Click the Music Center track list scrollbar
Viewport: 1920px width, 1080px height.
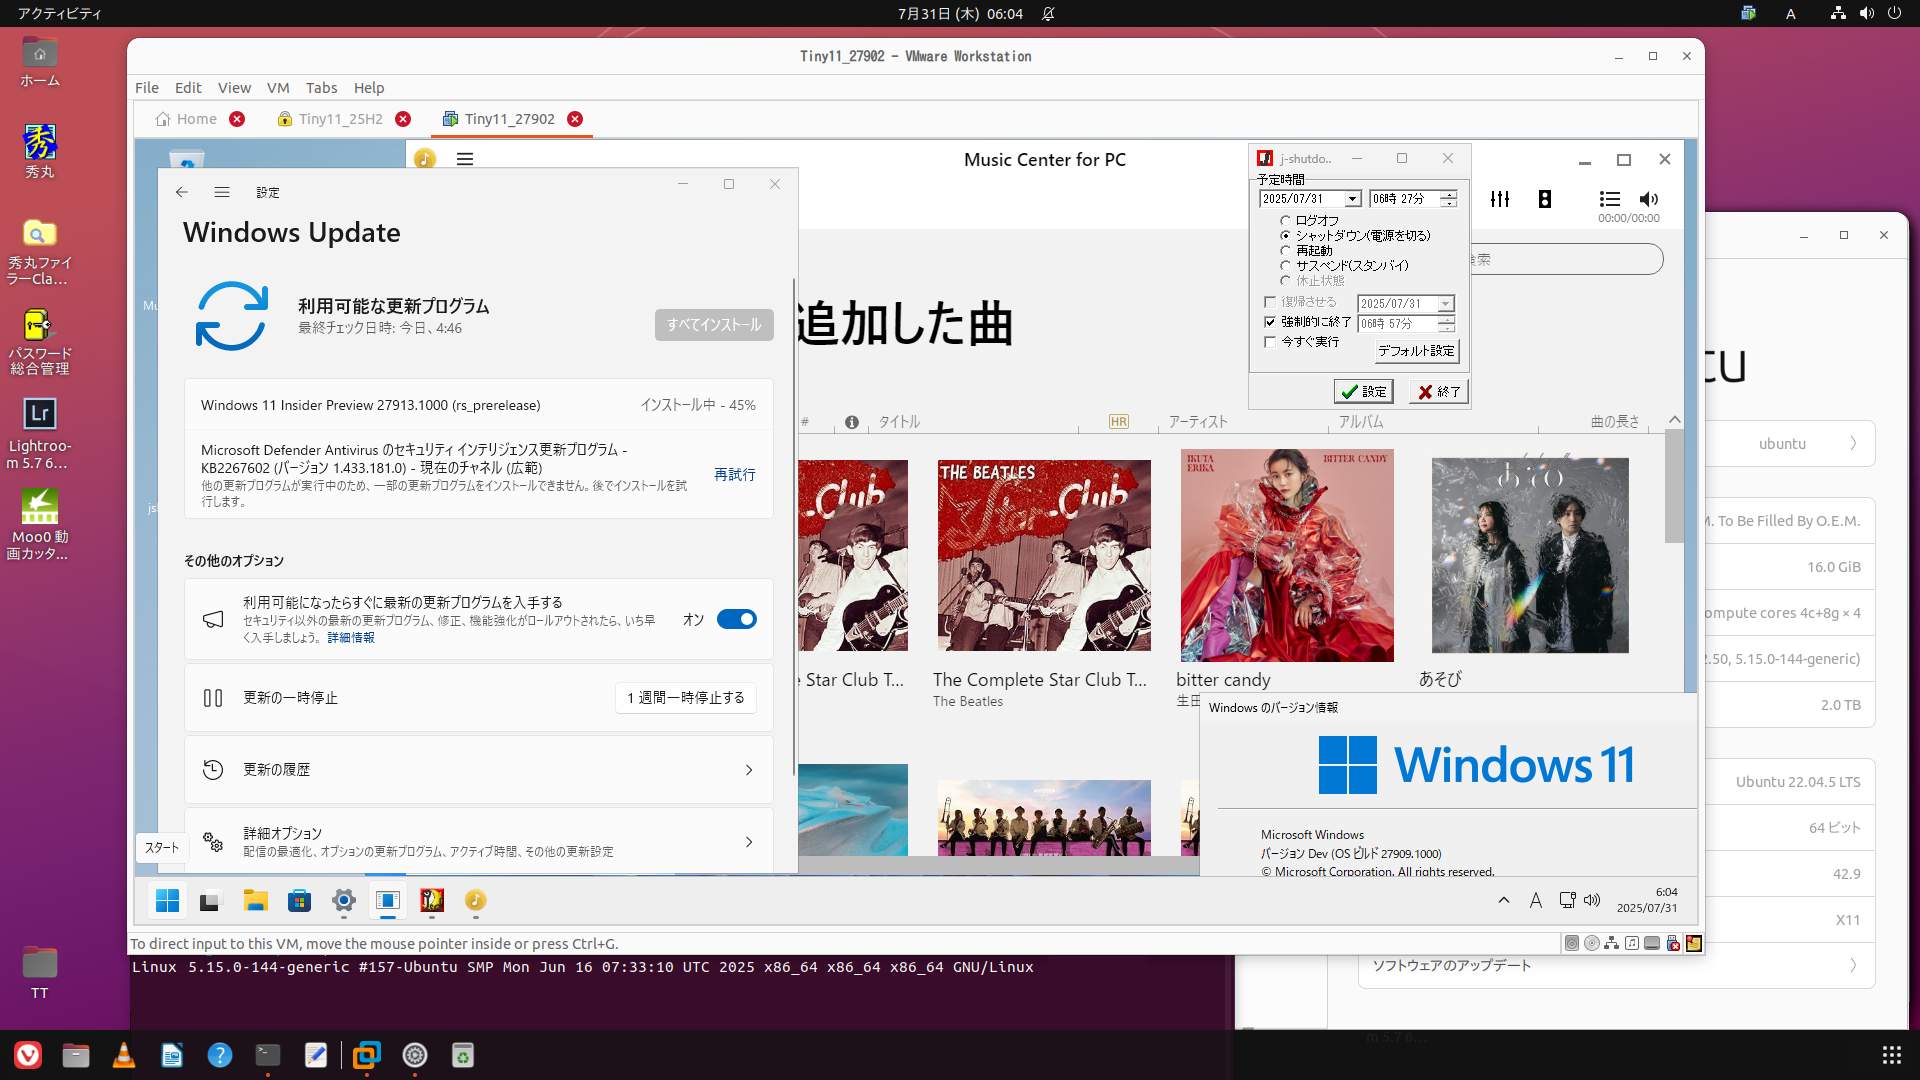(1674, 487)
